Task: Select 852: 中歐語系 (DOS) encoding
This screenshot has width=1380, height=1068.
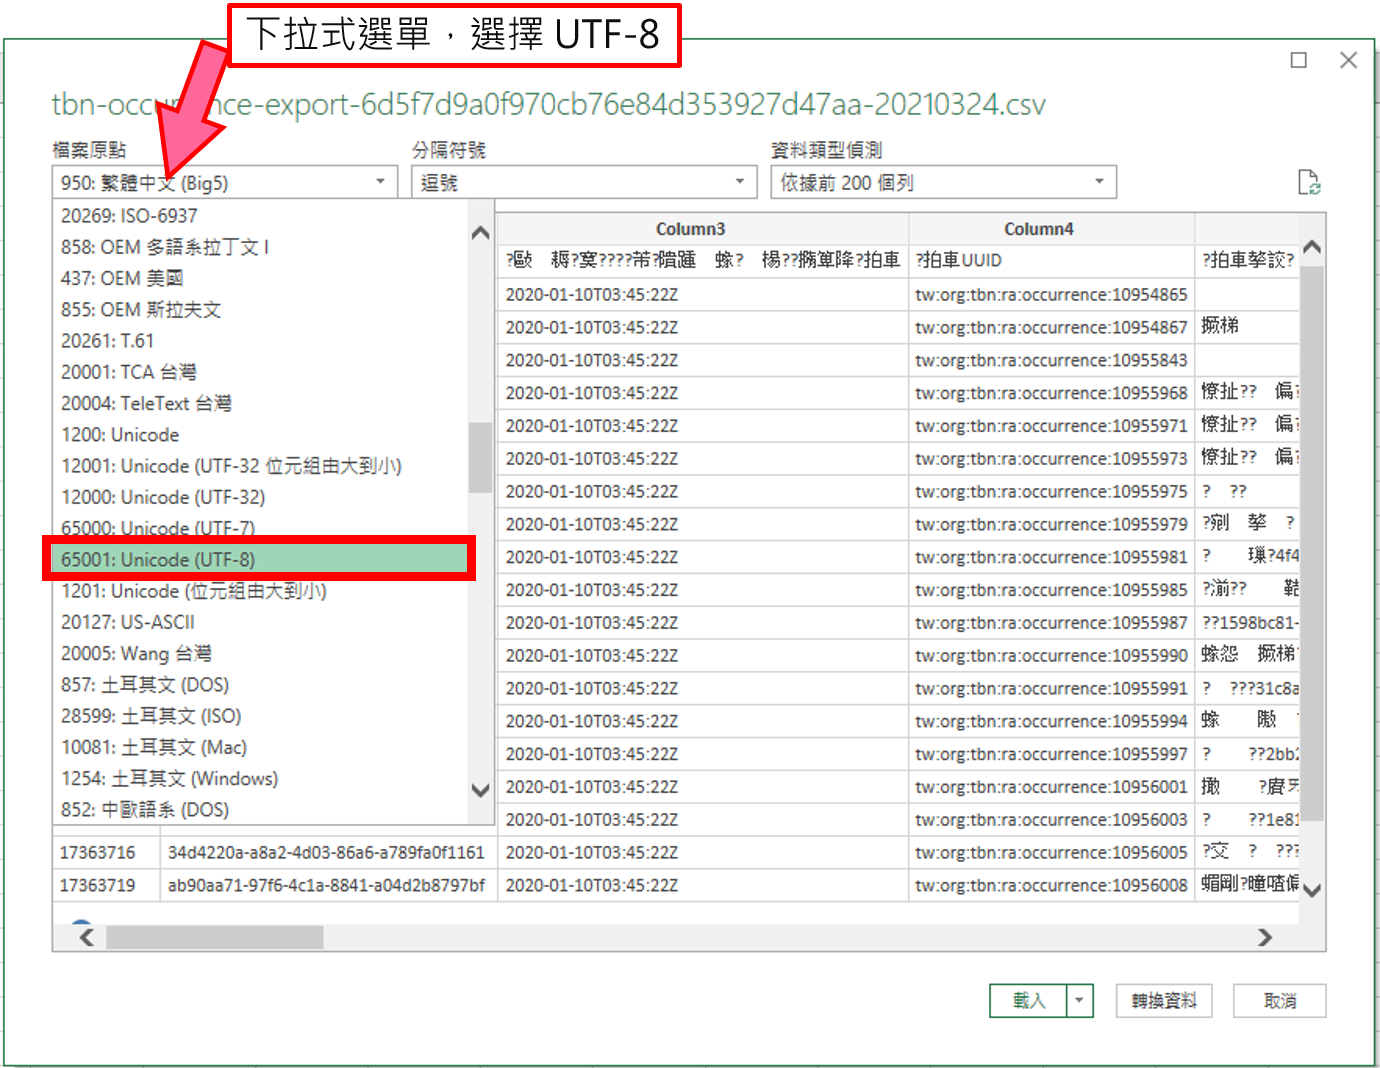Action: 150,809
